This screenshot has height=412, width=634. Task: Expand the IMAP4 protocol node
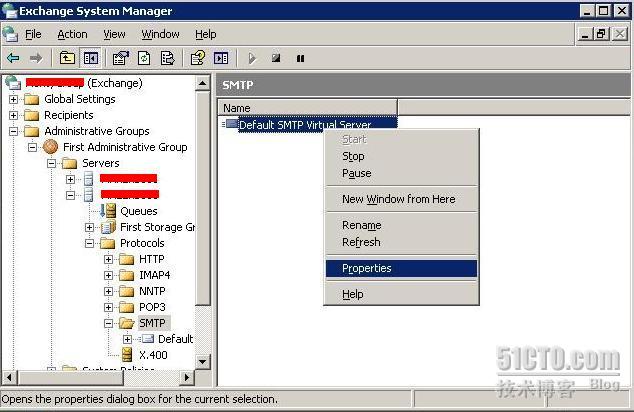pyautogui.click(x=108, y=275)
